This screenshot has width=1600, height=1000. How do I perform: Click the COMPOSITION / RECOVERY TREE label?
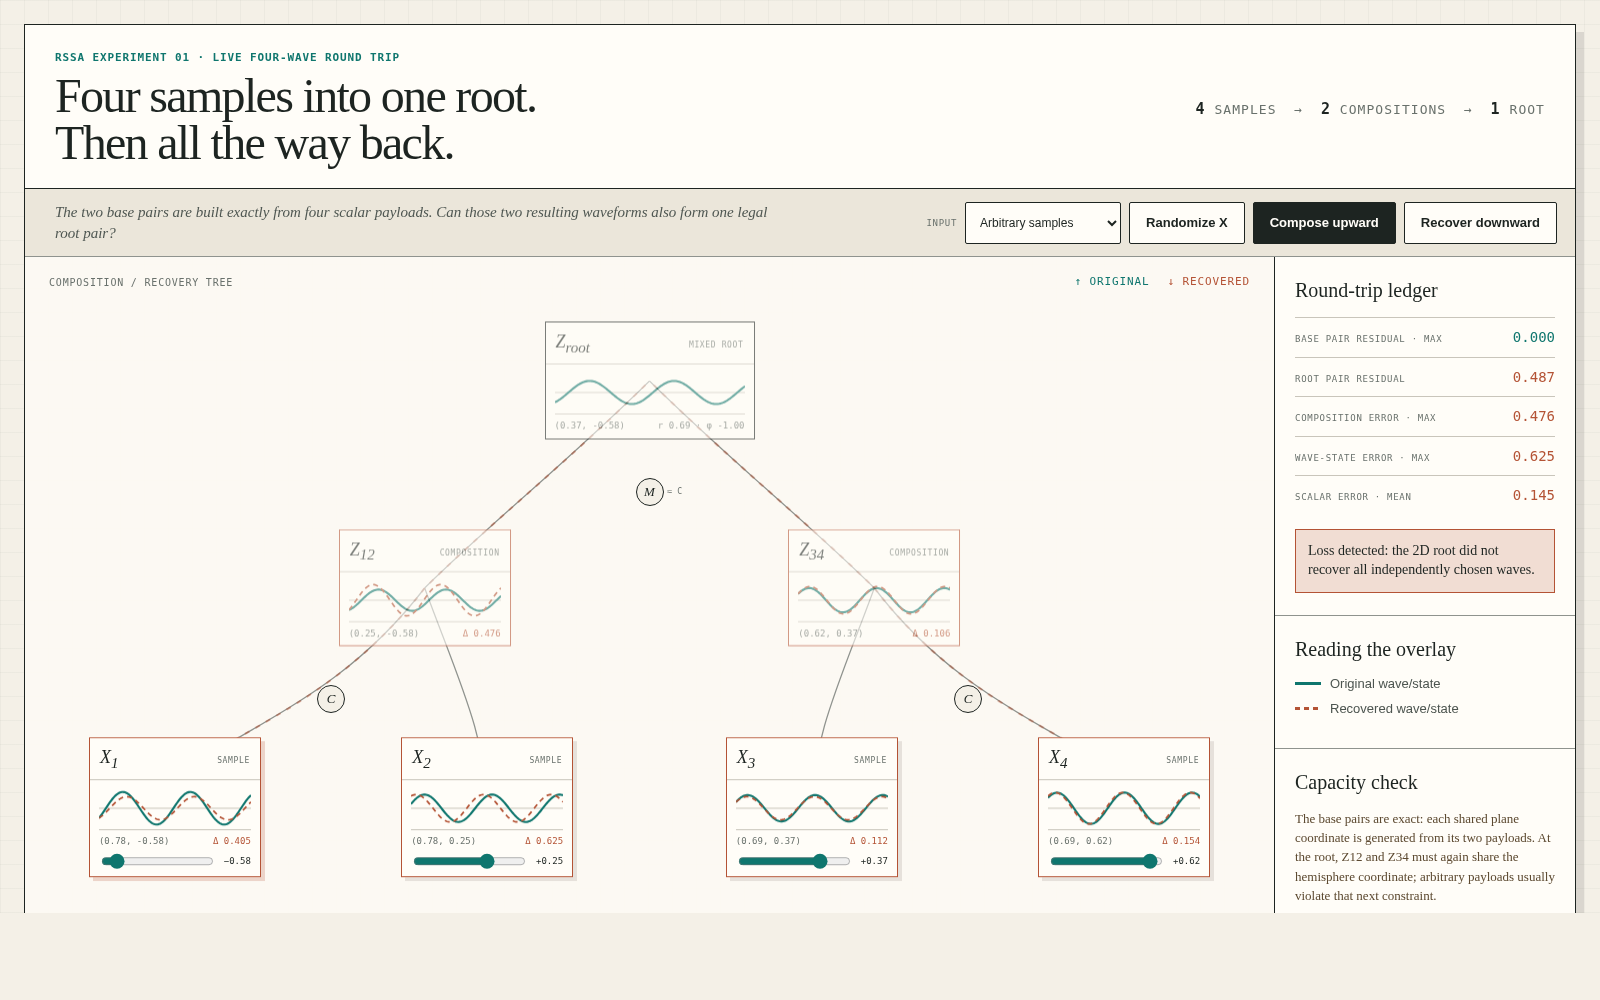tap(141, 283)
